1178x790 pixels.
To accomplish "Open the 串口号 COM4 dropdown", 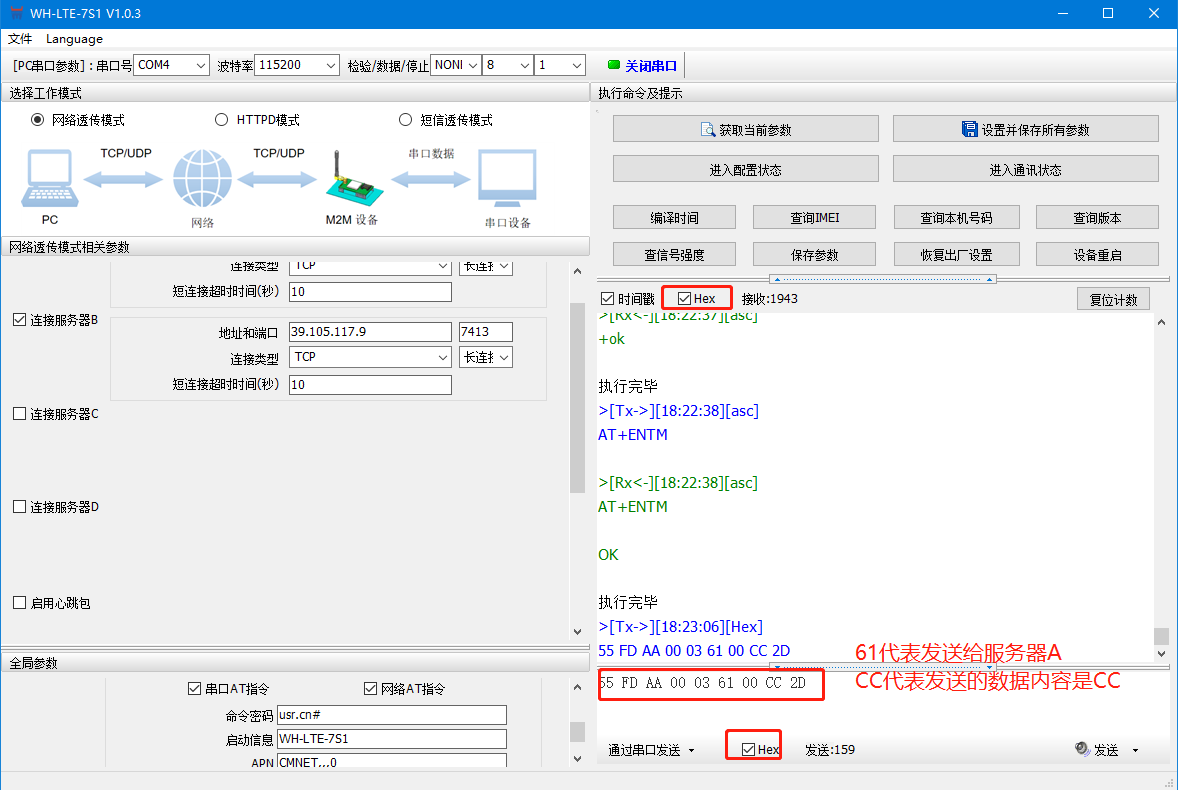I will [x=171, y=65].
